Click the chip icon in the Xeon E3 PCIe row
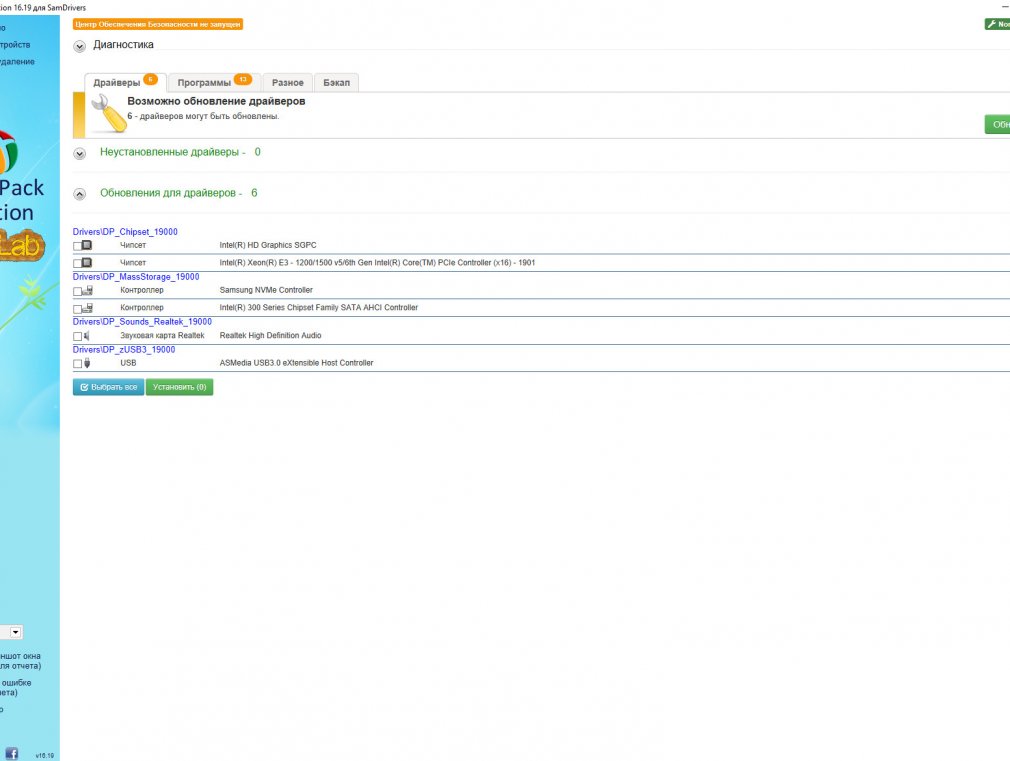The width and height of the screenshot is (1010, 761). click(87, 263)
